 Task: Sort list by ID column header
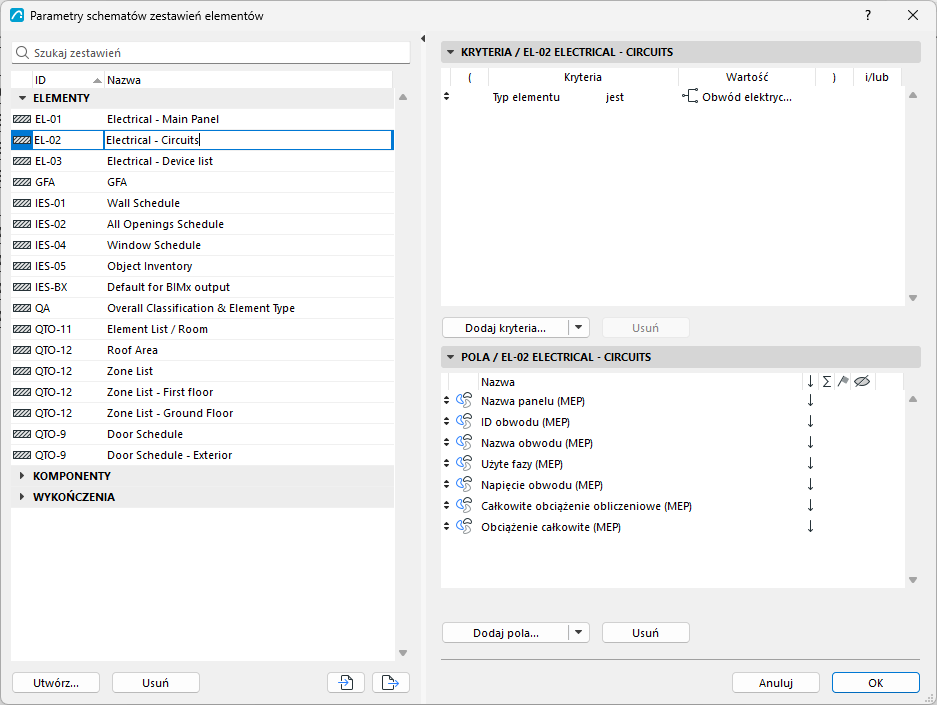[x=68, y=80]
